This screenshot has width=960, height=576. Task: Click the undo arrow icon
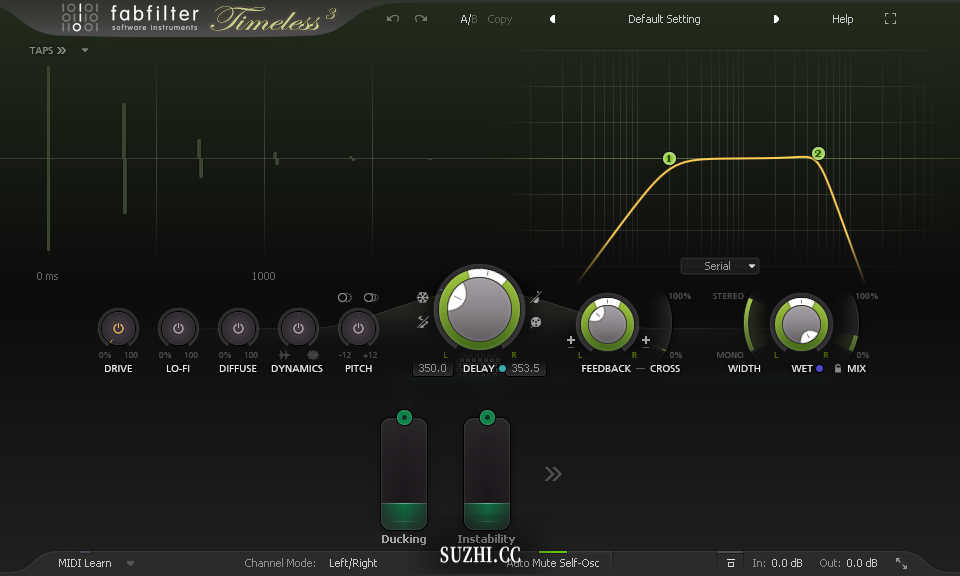point(393,19)
